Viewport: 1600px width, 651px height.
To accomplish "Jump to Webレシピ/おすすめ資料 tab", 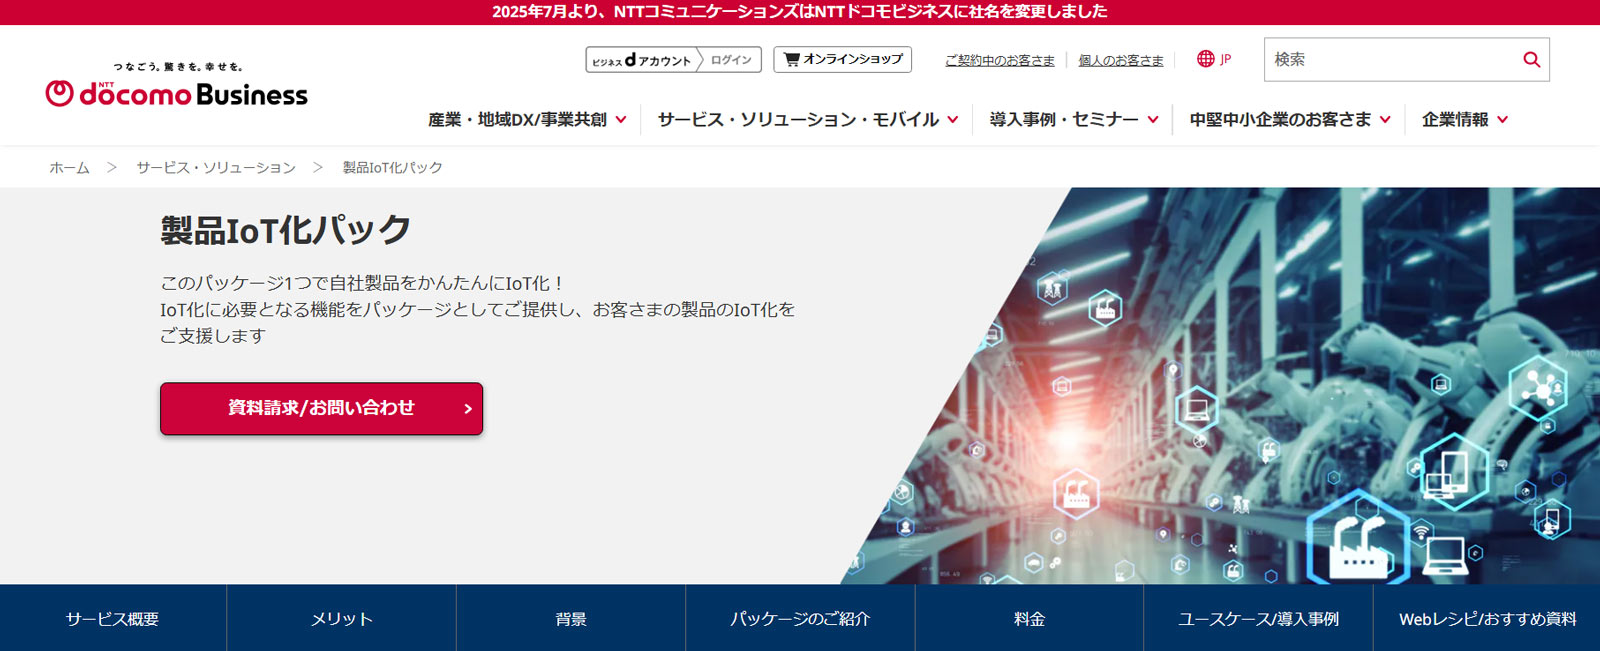I will tap(1487, 619).
